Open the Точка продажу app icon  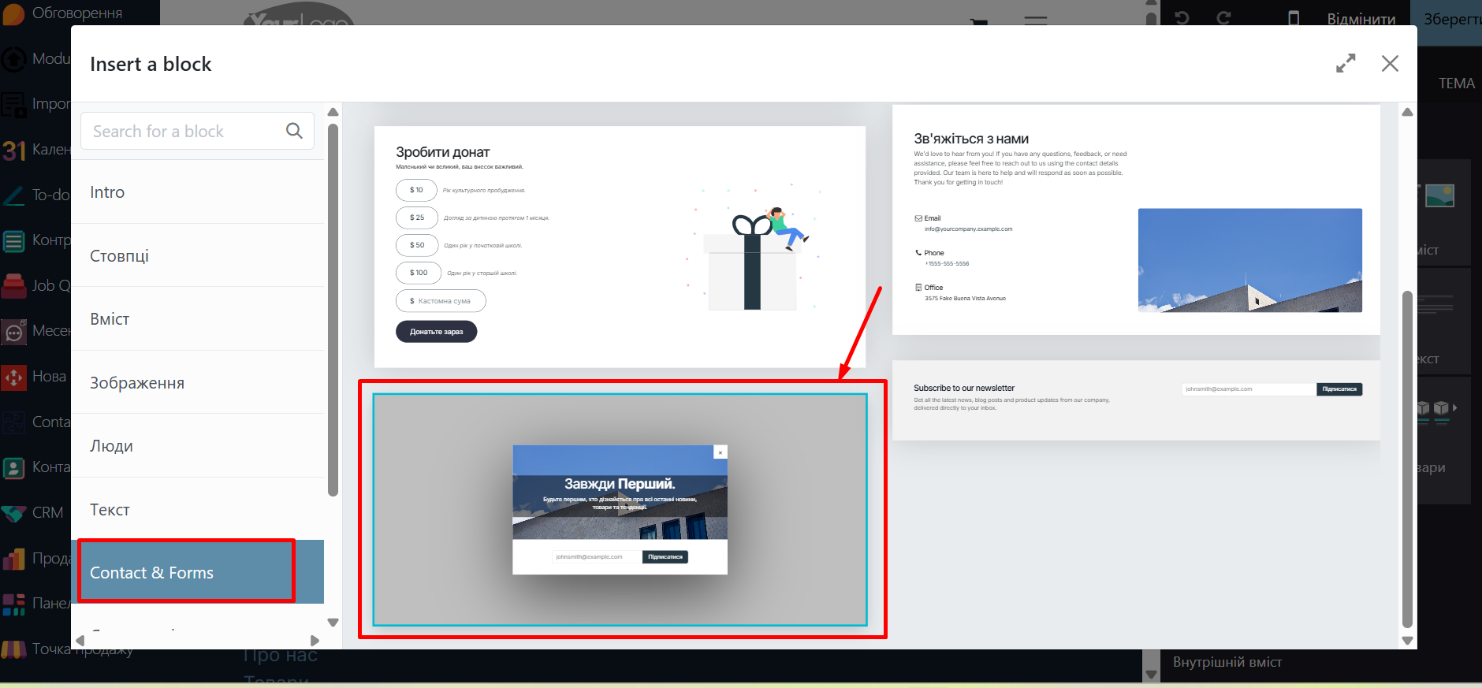[x=14, y=649]
